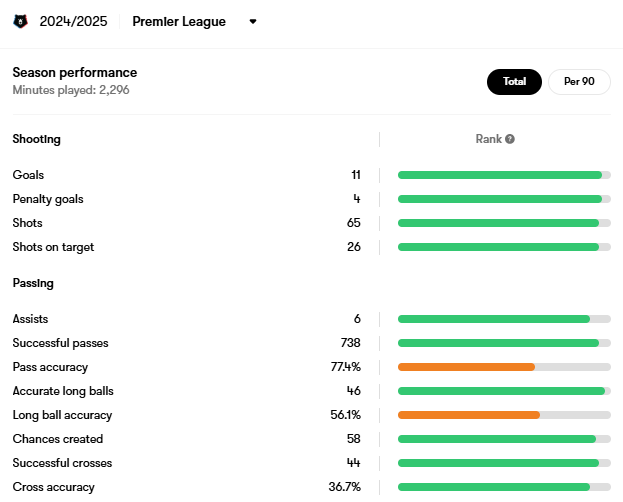Select the Goals stat row label
This screenshot has width=623, height=502.
[x=28, y=175]
